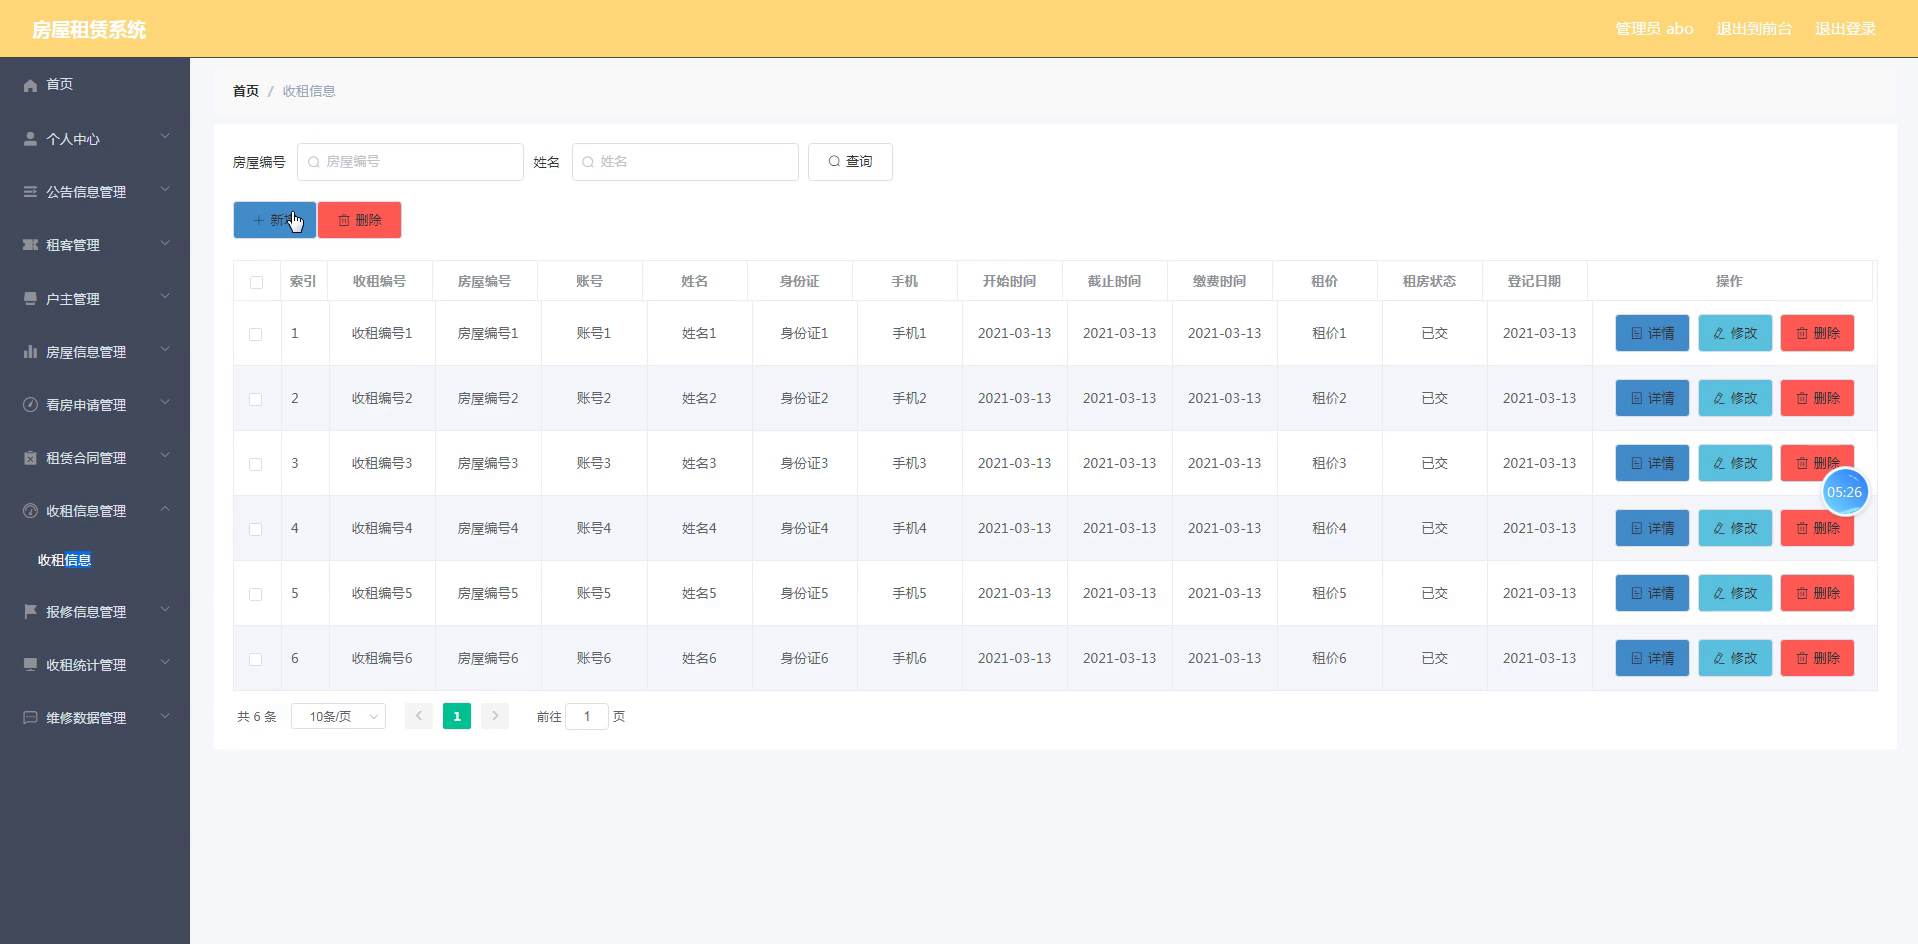Toggle the select-all checkbox in table header
The height and width of the screenshot is (944, 1918).
pyautogui.click(x=256, y=282)
